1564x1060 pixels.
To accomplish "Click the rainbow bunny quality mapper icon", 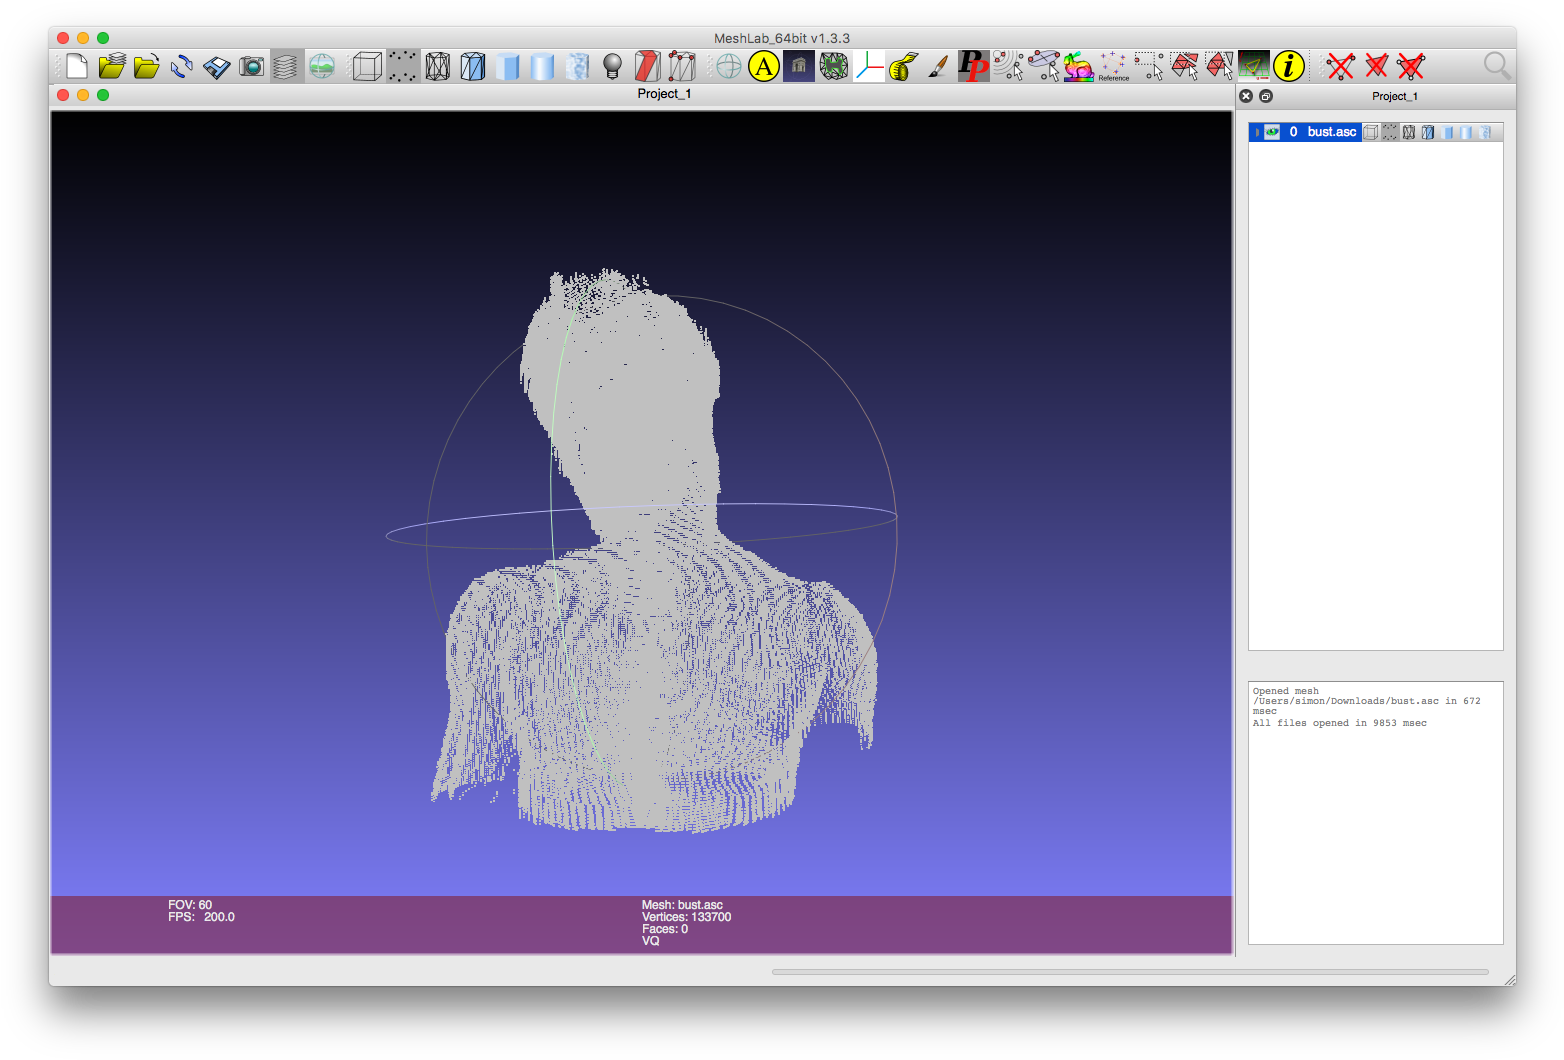I will pos(1078,67).
